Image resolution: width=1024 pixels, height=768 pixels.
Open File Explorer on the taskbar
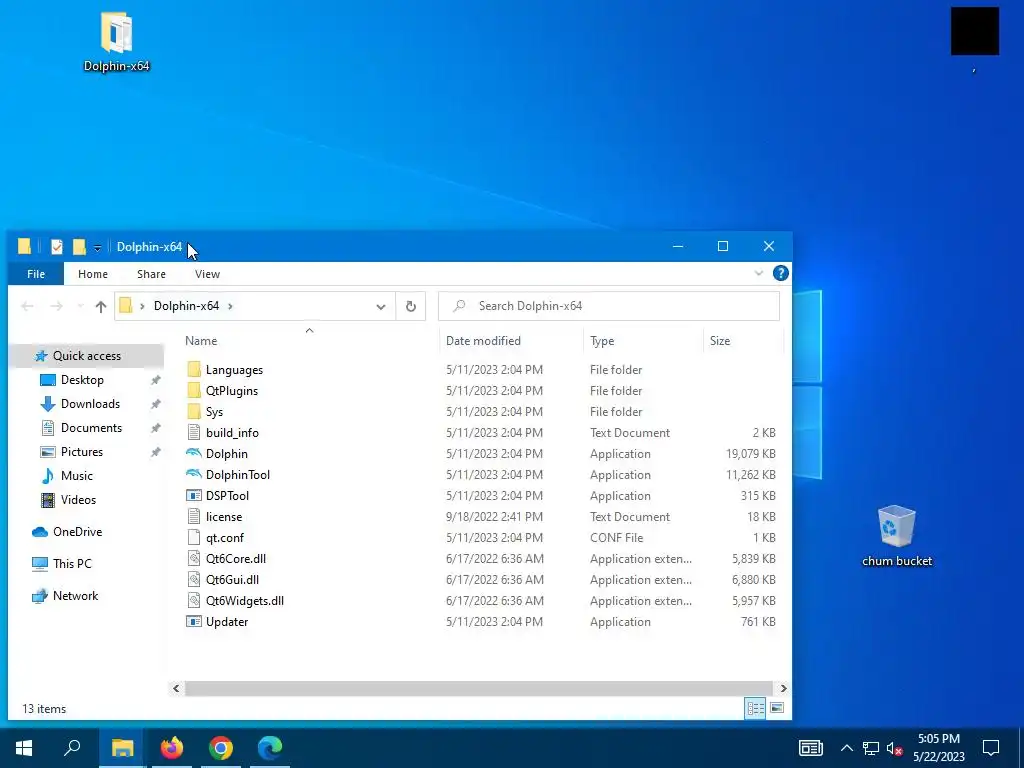[x=122, y=748]
